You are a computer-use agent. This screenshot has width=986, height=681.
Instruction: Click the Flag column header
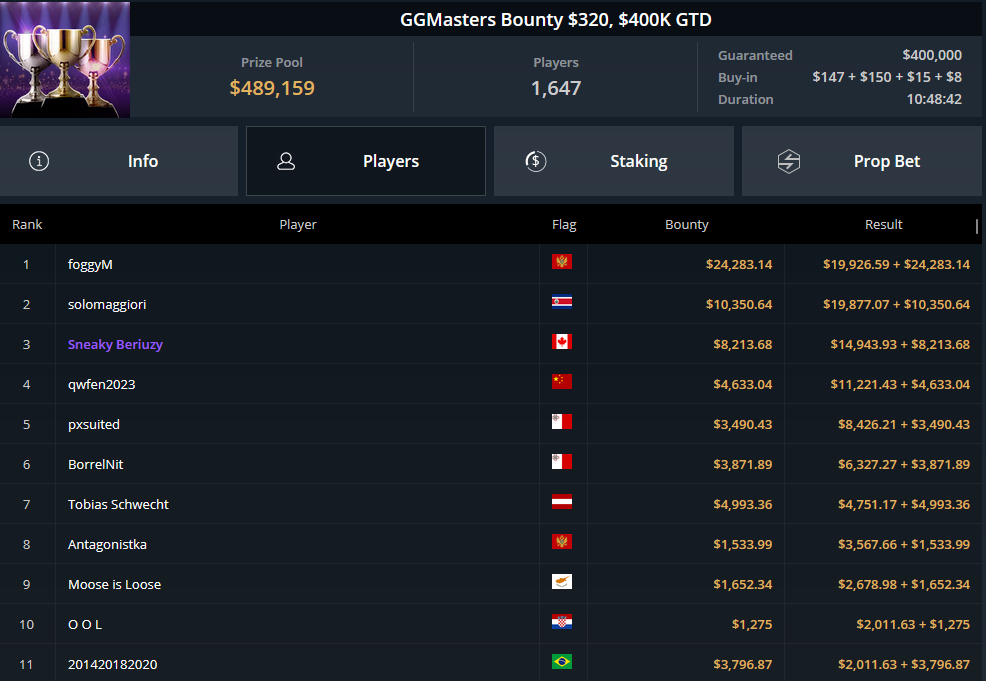coord(564,224)
